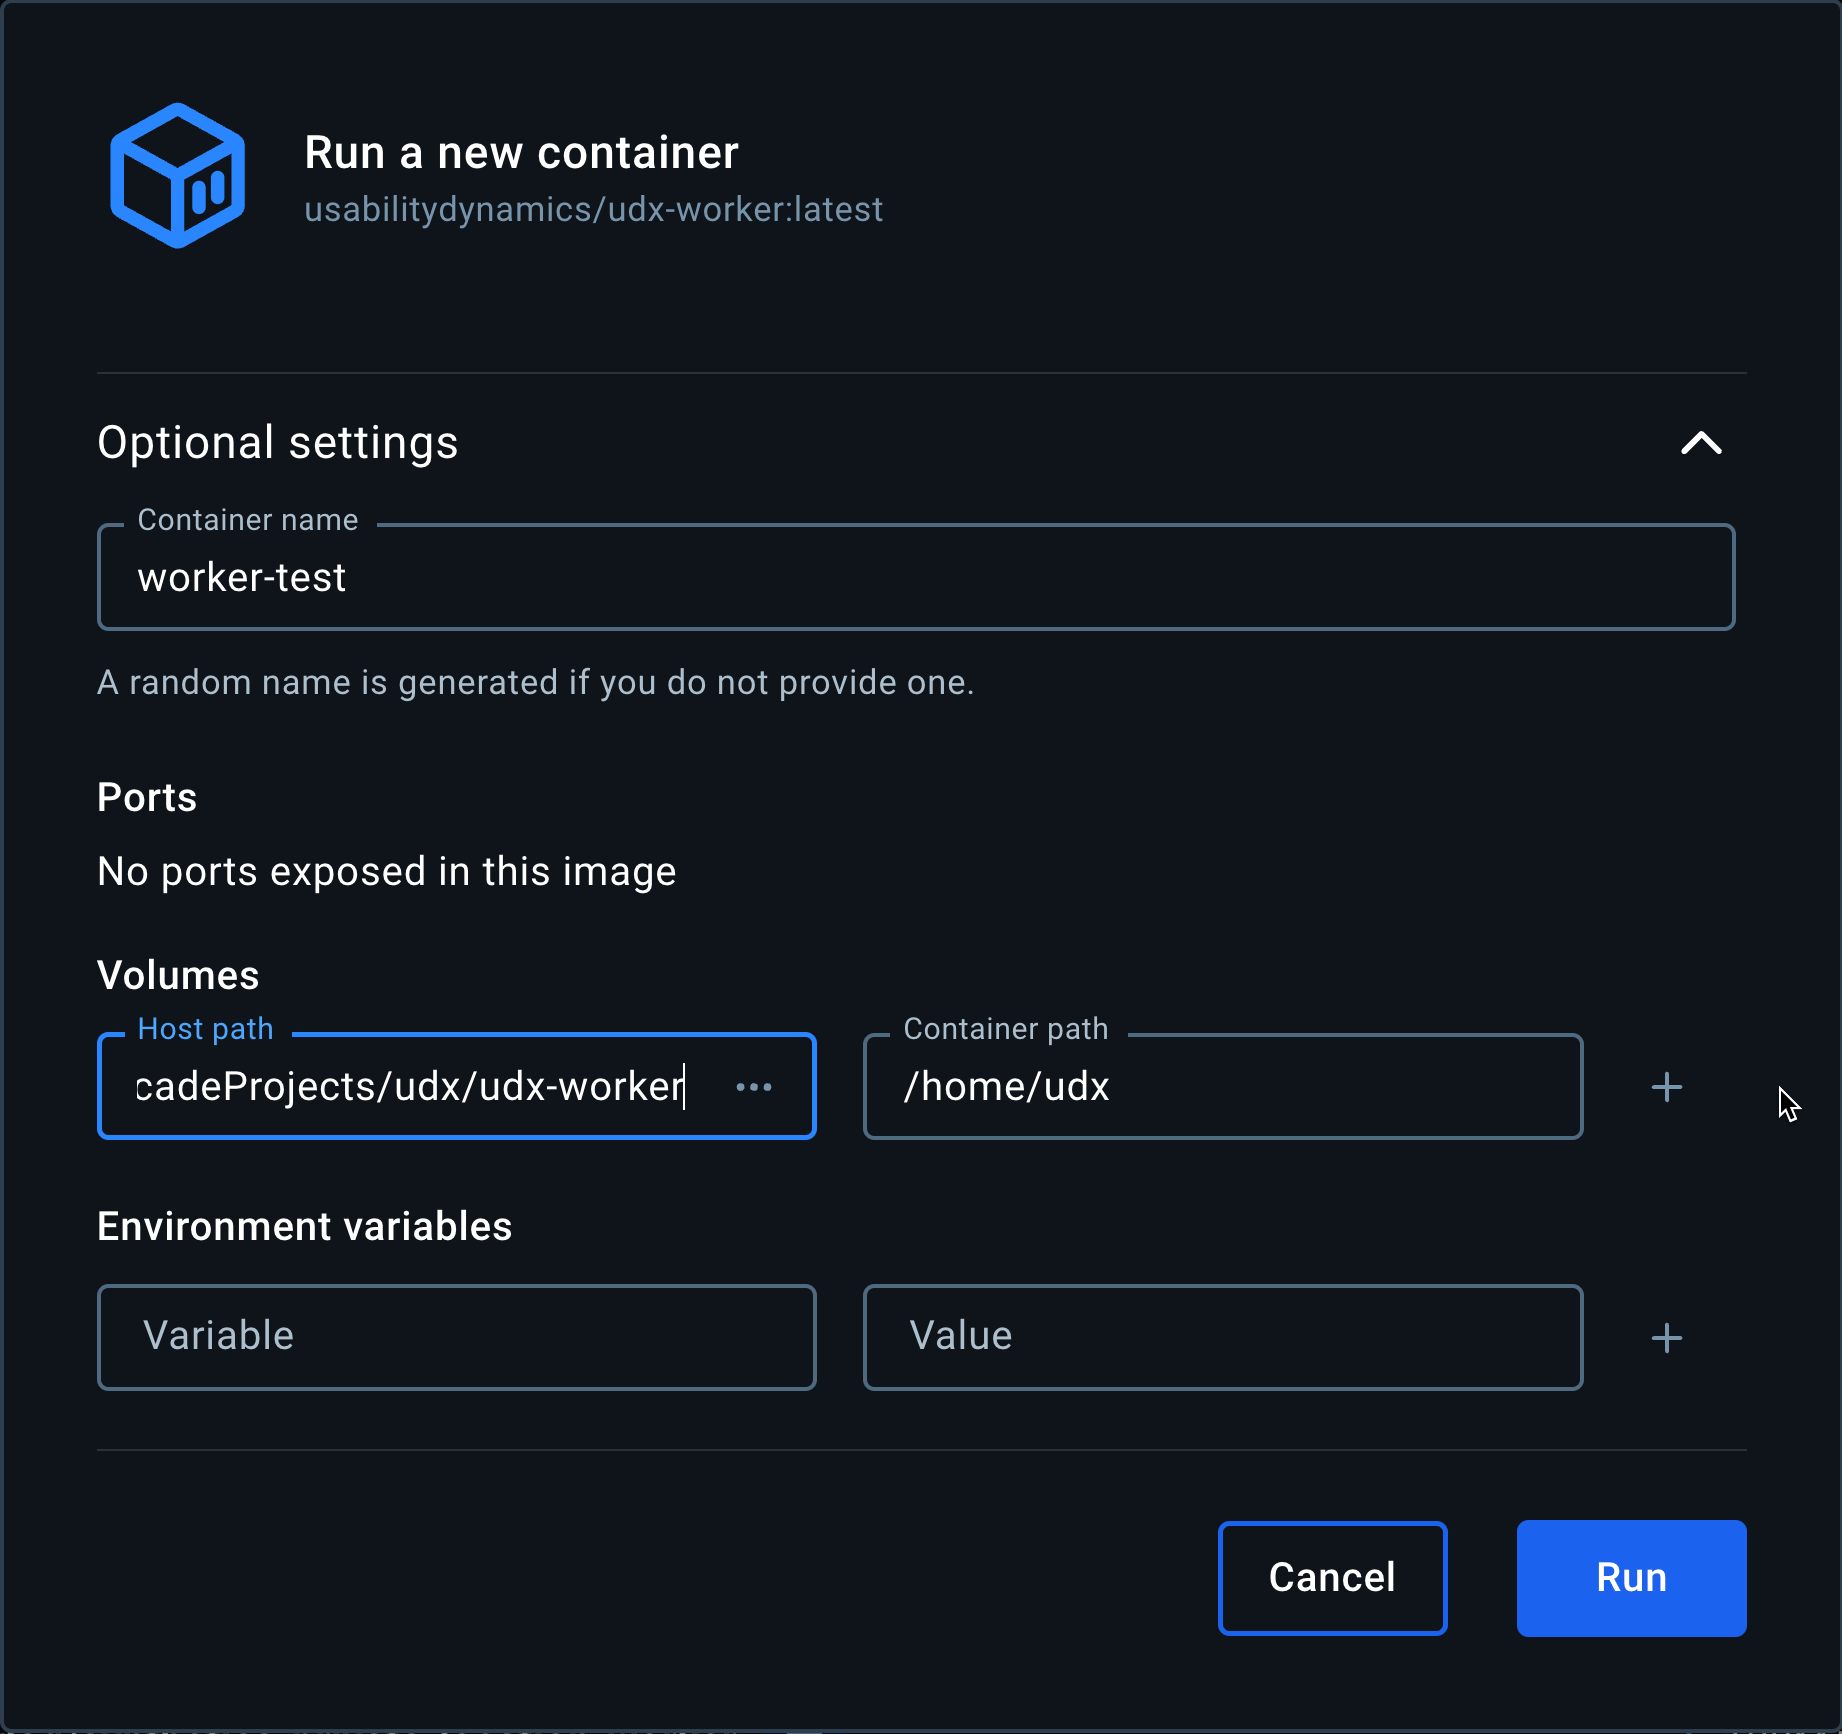Screen dimensions: 1842x1734
Task: Edit the Container path field
Action: click(1223, 1086)
